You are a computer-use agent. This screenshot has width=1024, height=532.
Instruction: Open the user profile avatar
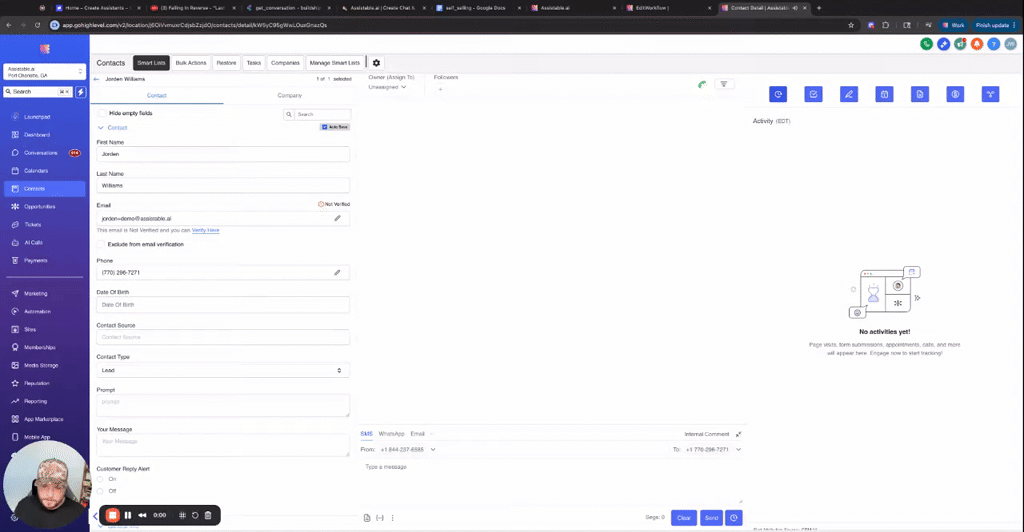pos(1010,44)
